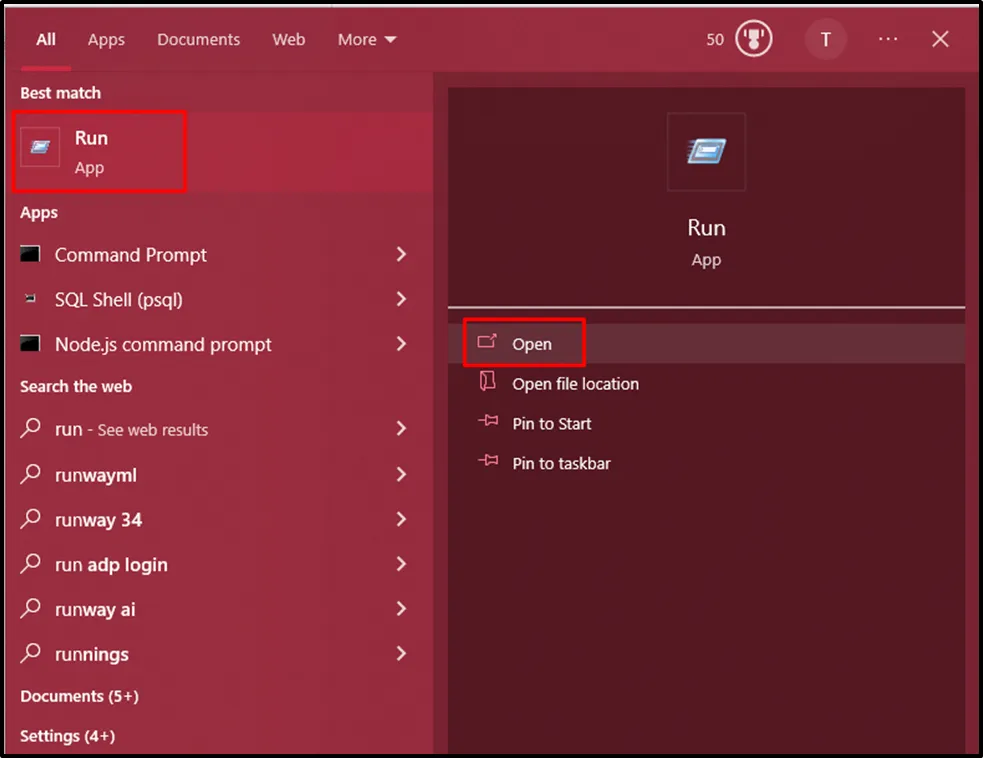Click the Node.js command prompt icon
This screenshot has height=758, width=983.
point(31,344)
